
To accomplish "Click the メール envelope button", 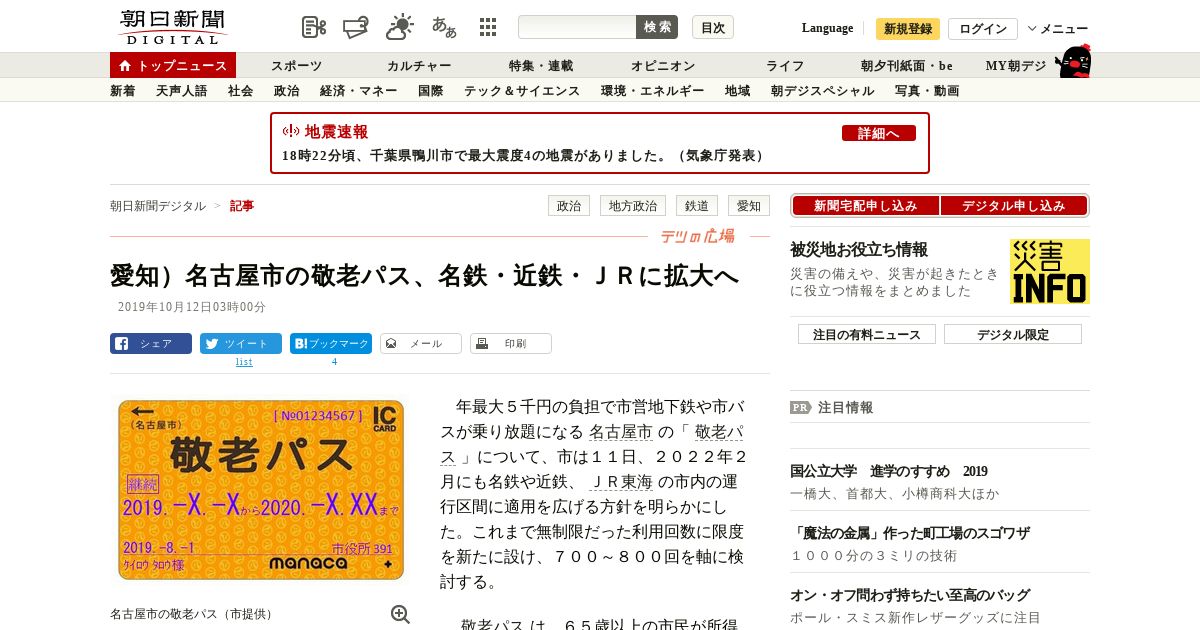I will (x=421, y=344).
